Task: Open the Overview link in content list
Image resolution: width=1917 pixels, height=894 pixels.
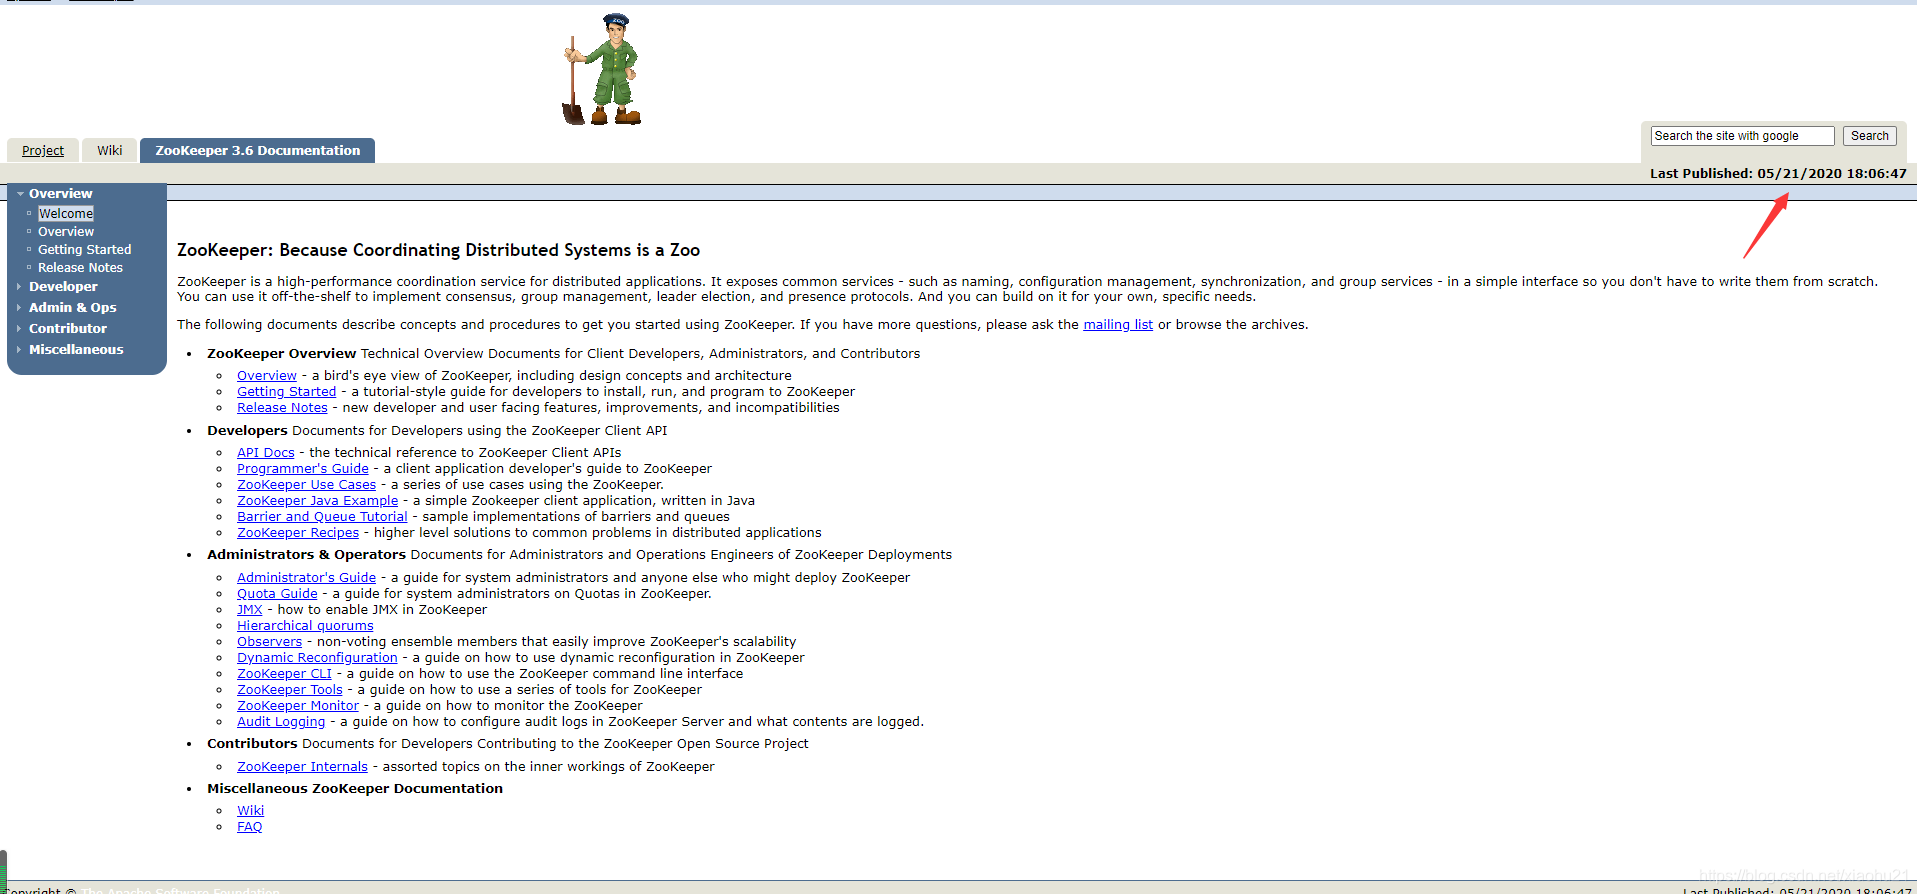Action: pyautogui.click(x=267, y=376)
